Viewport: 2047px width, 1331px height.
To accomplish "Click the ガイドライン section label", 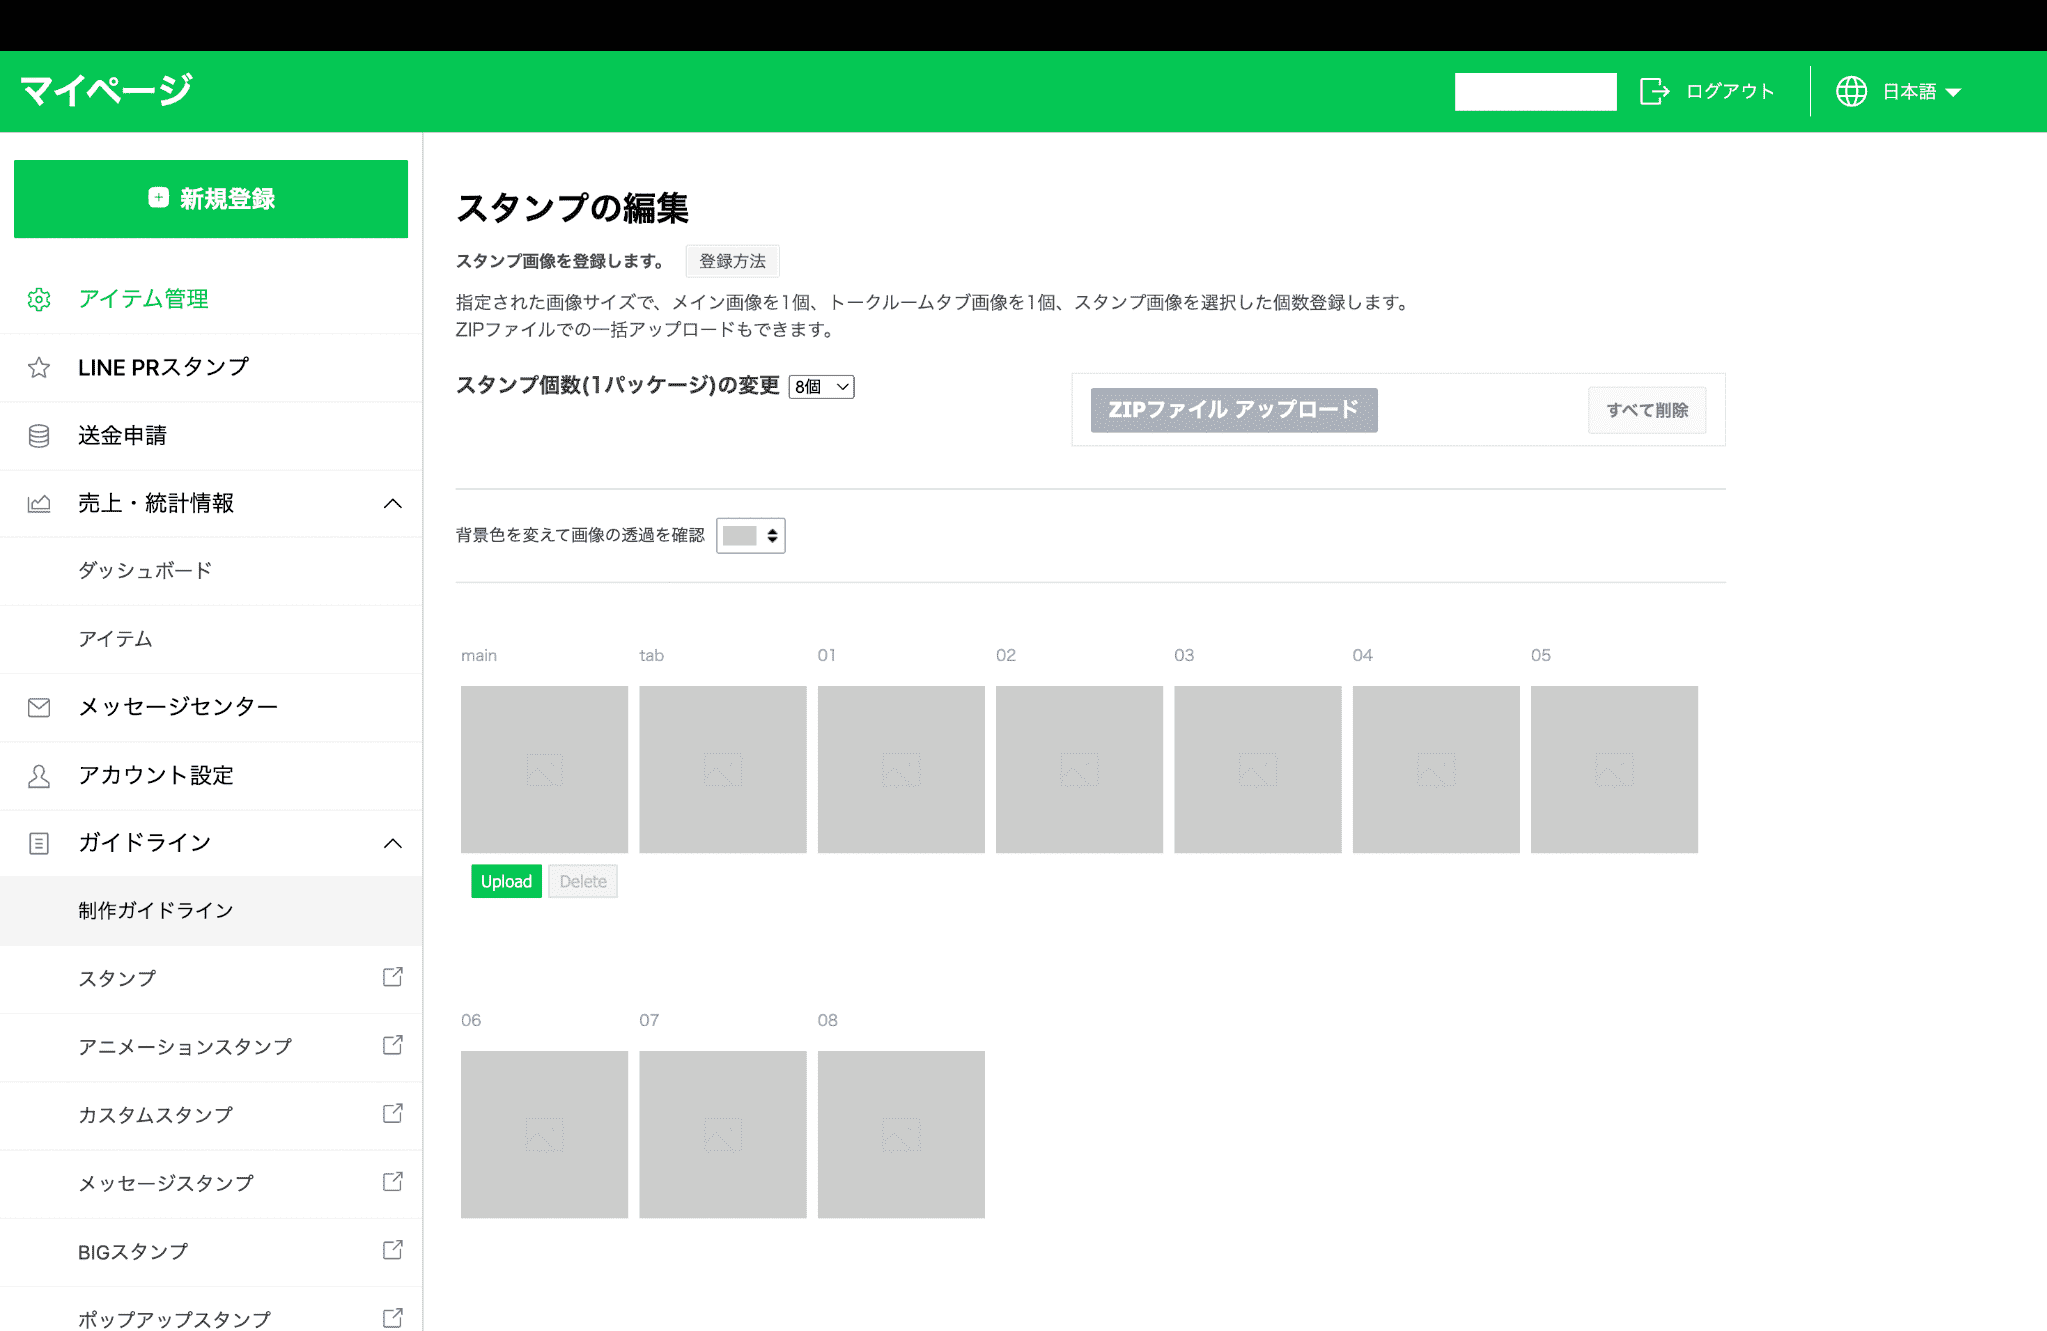I will (145, 843).
